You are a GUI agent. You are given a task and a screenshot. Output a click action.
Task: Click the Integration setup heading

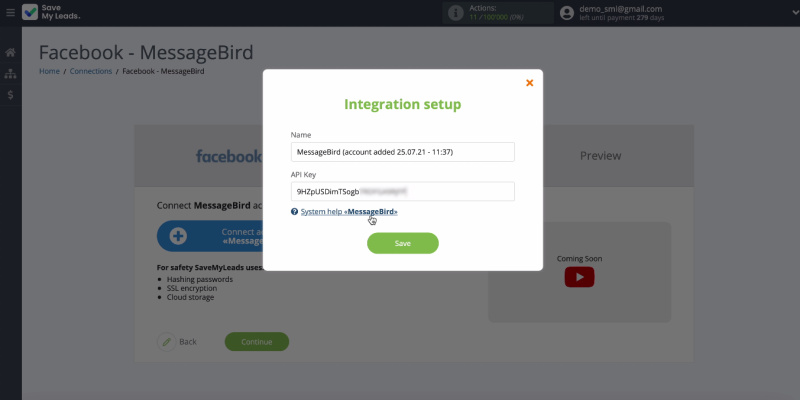click(x=403, y=104)
